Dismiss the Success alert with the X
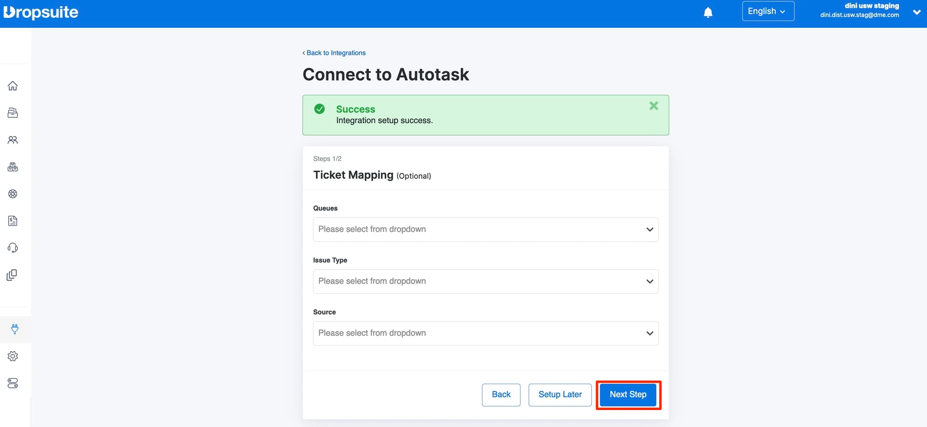This screenshot has height=427, width=927. [653, 106]
